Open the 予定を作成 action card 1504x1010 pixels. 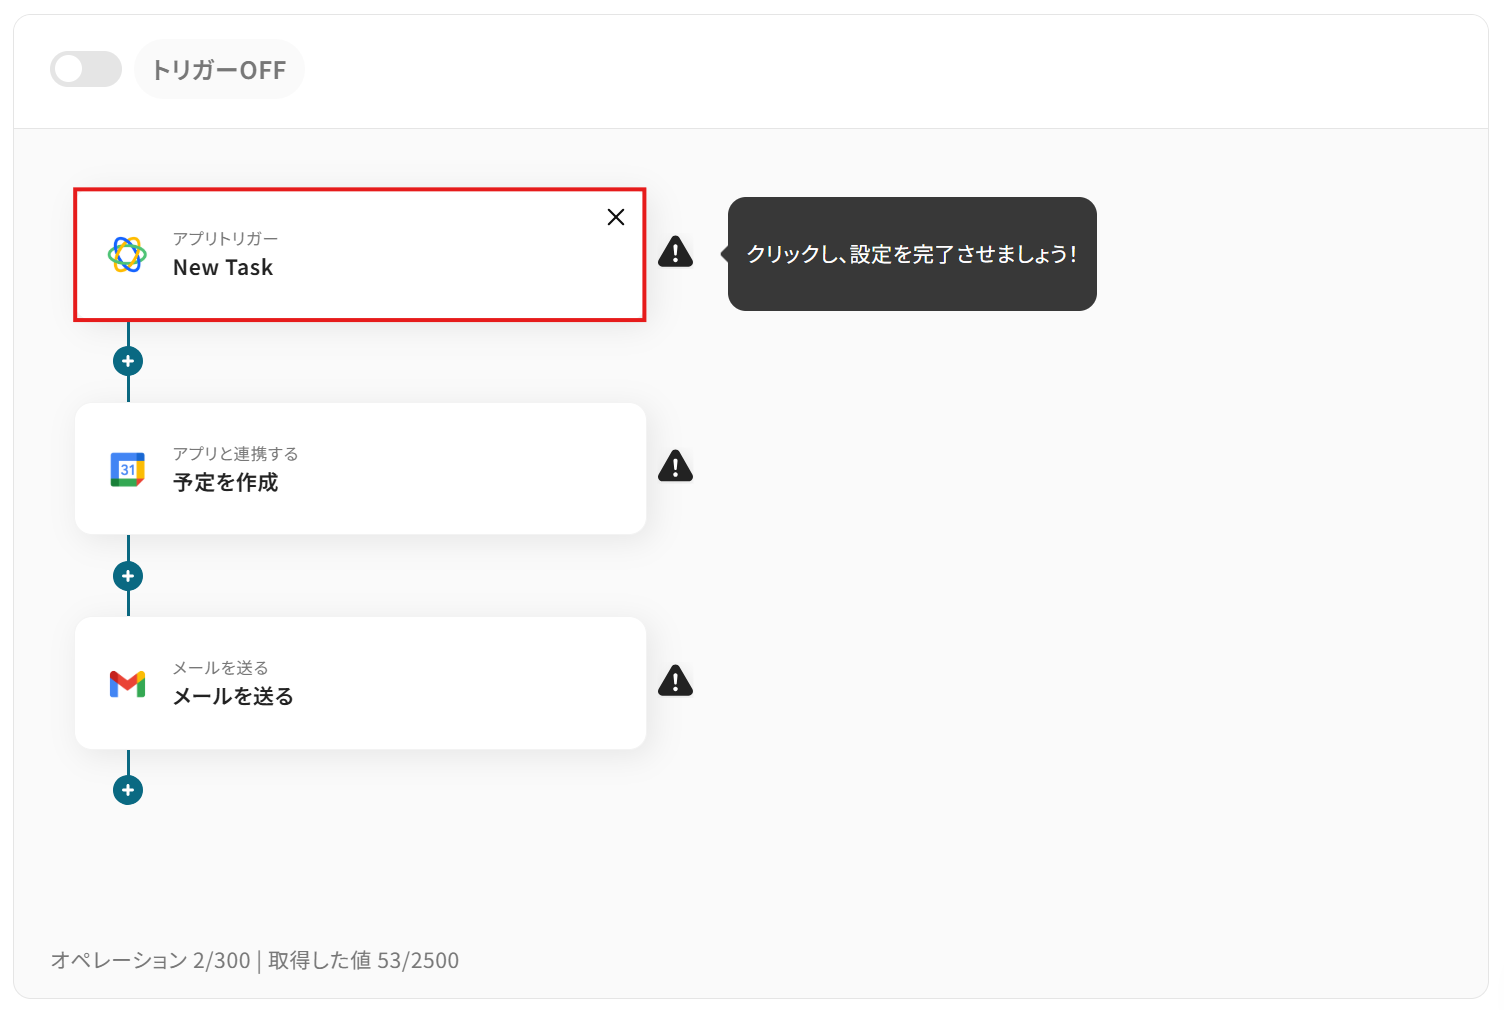360,468
